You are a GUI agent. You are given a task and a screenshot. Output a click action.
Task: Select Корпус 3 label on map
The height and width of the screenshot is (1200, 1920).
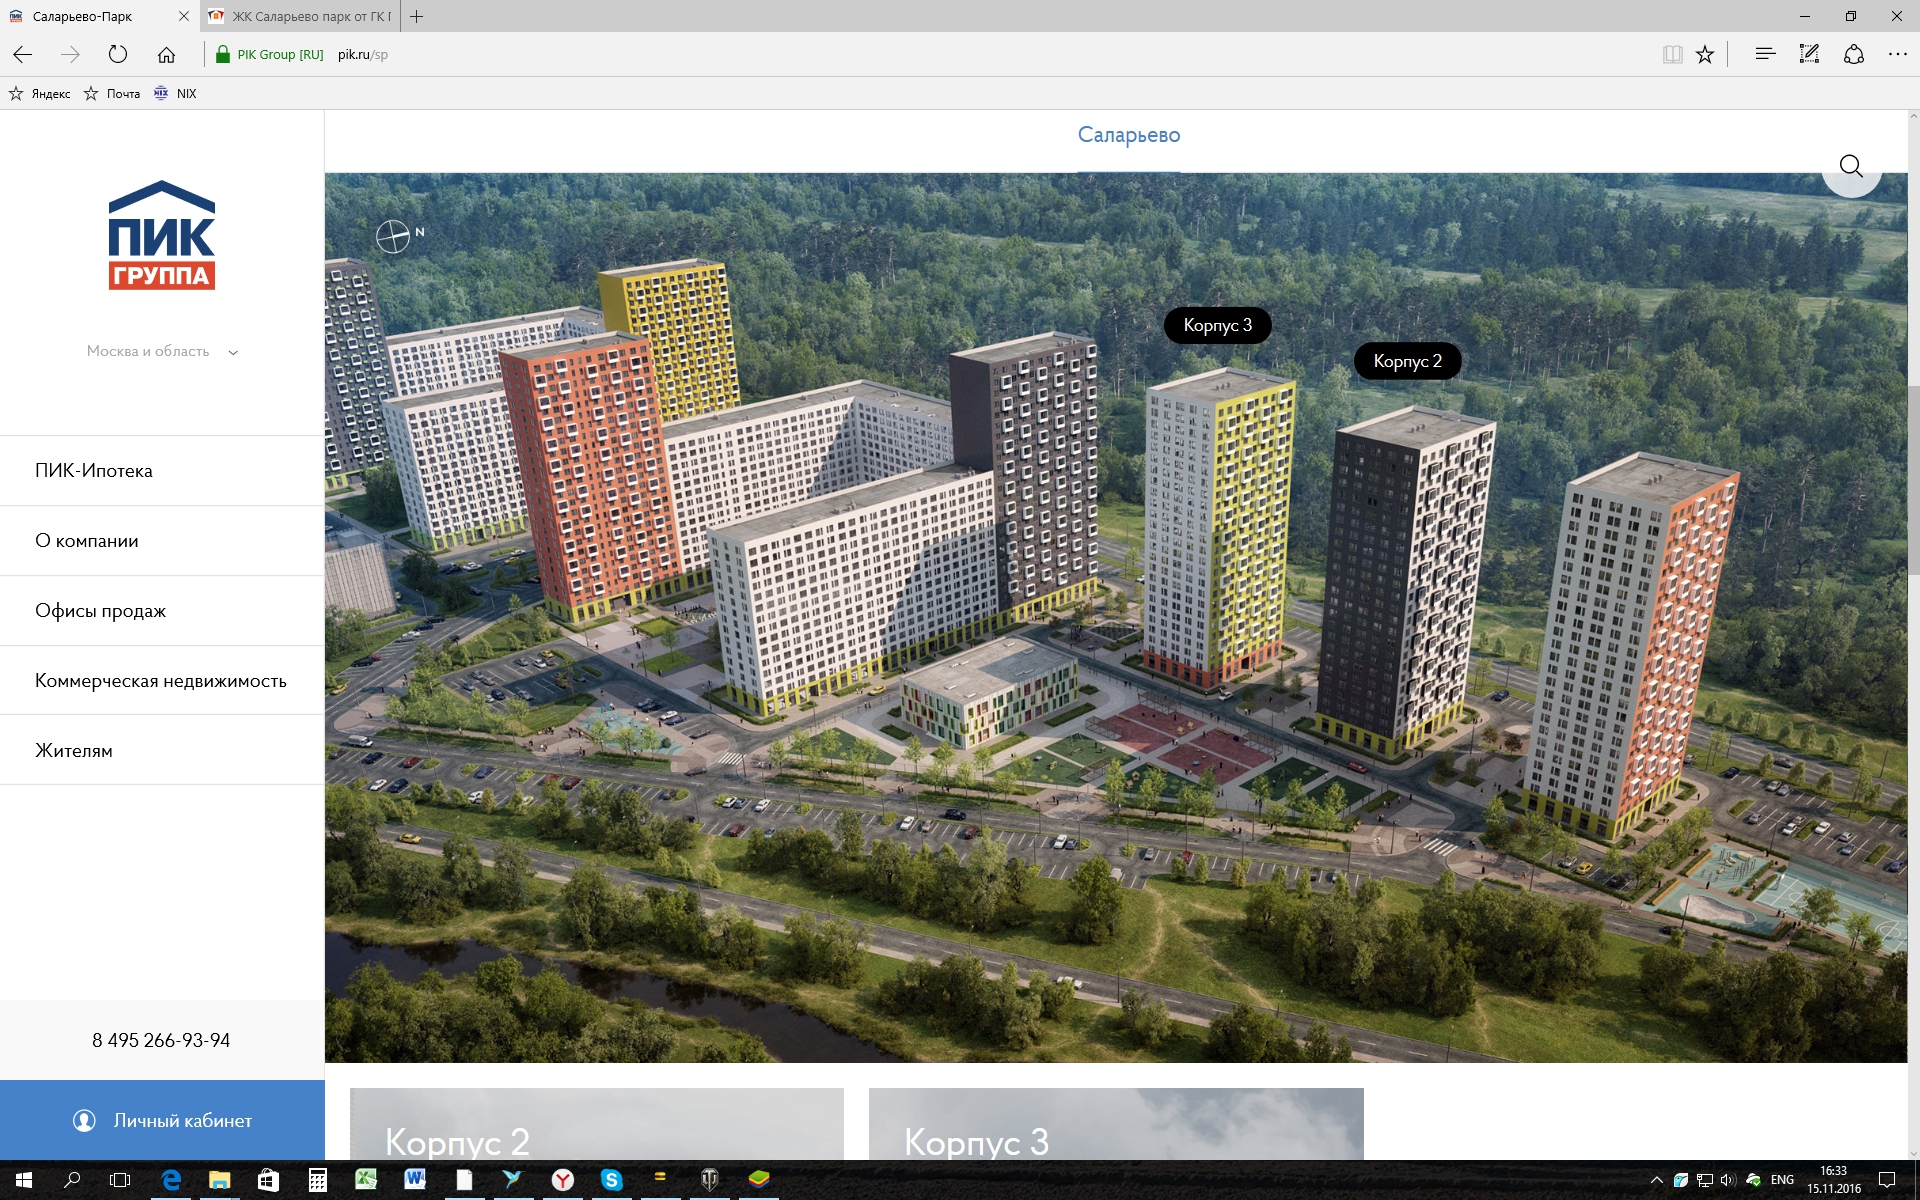click(1217, 325)
